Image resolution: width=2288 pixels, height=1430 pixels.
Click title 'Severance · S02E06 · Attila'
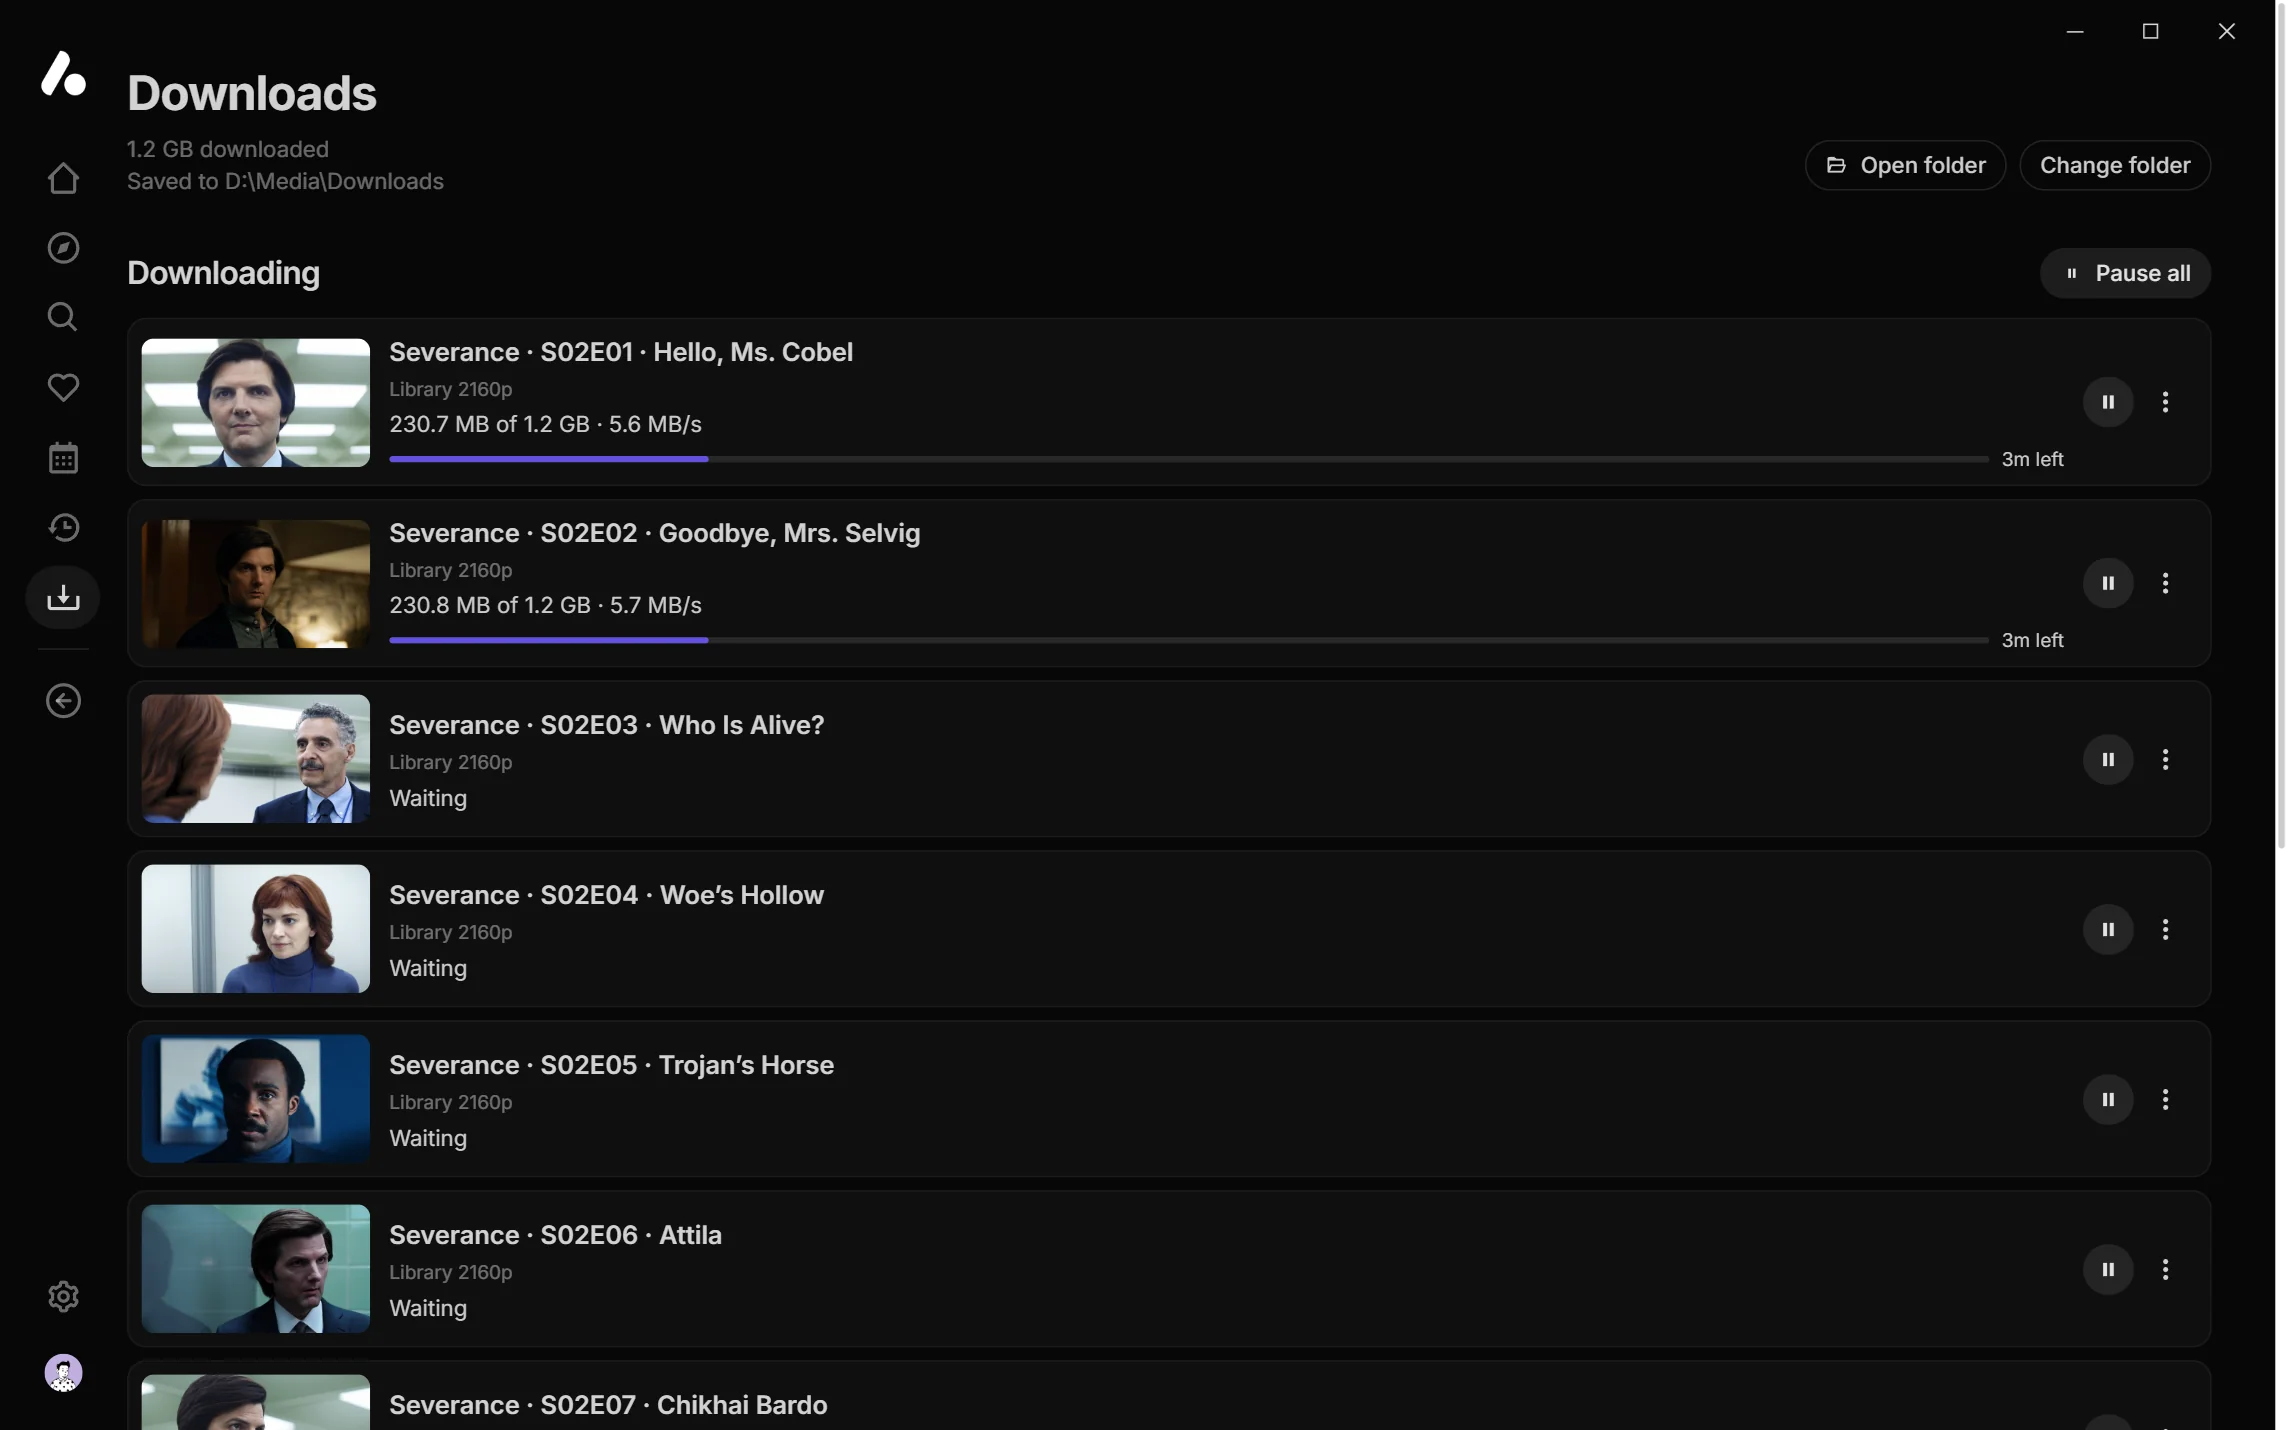click(555, 1235)
